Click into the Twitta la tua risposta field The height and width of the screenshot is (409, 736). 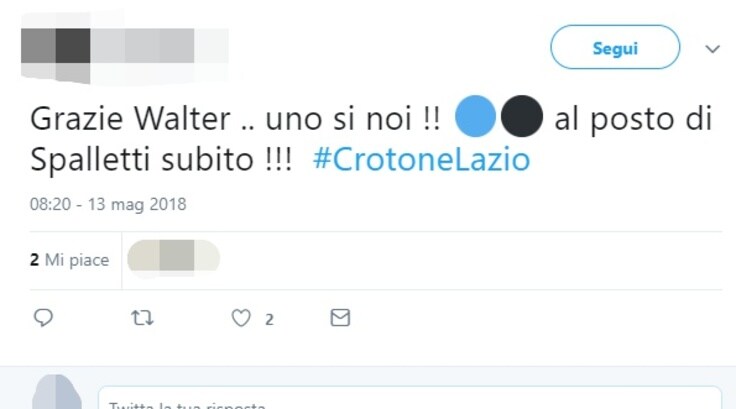409,398
